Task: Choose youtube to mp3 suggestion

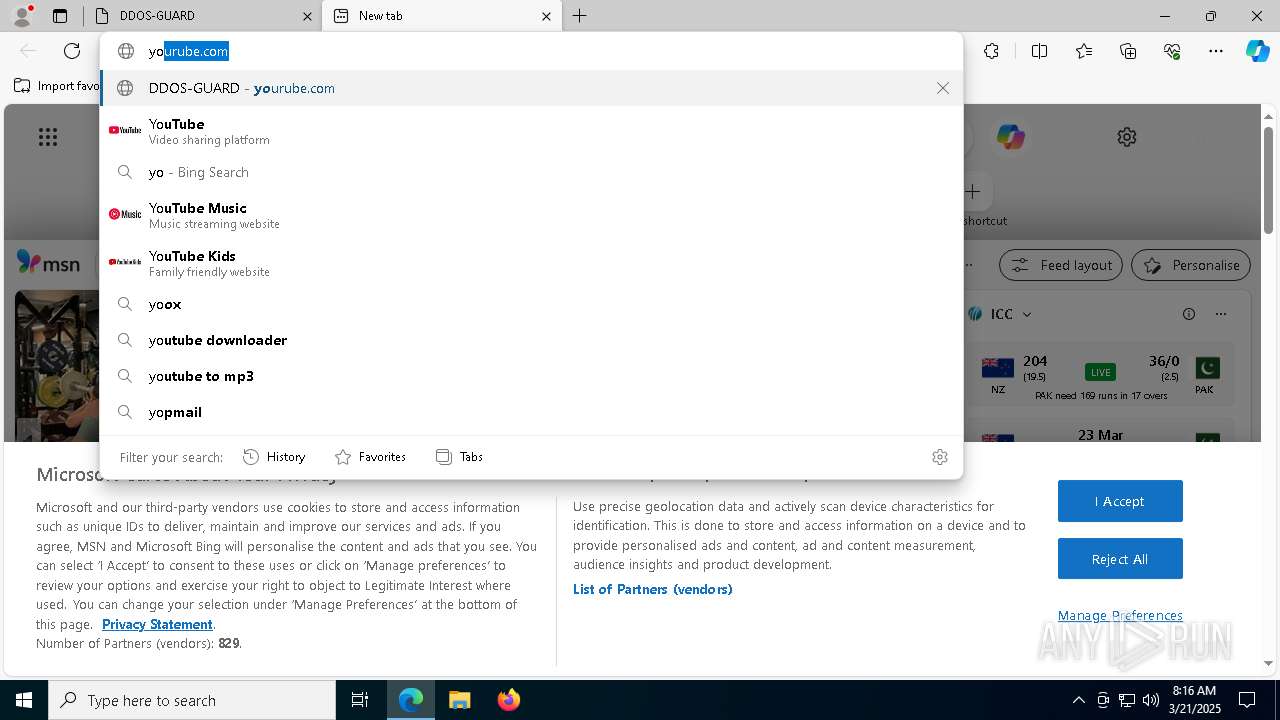Action: click(x=531, y=376)
